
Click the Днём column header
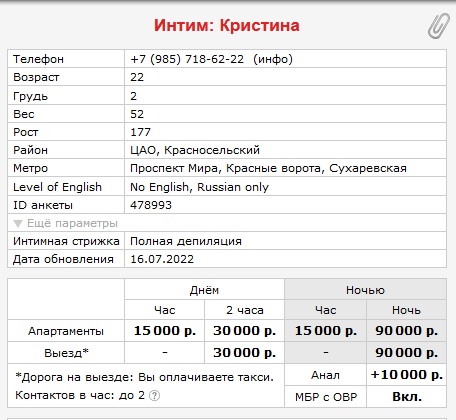tap(204, 290)
